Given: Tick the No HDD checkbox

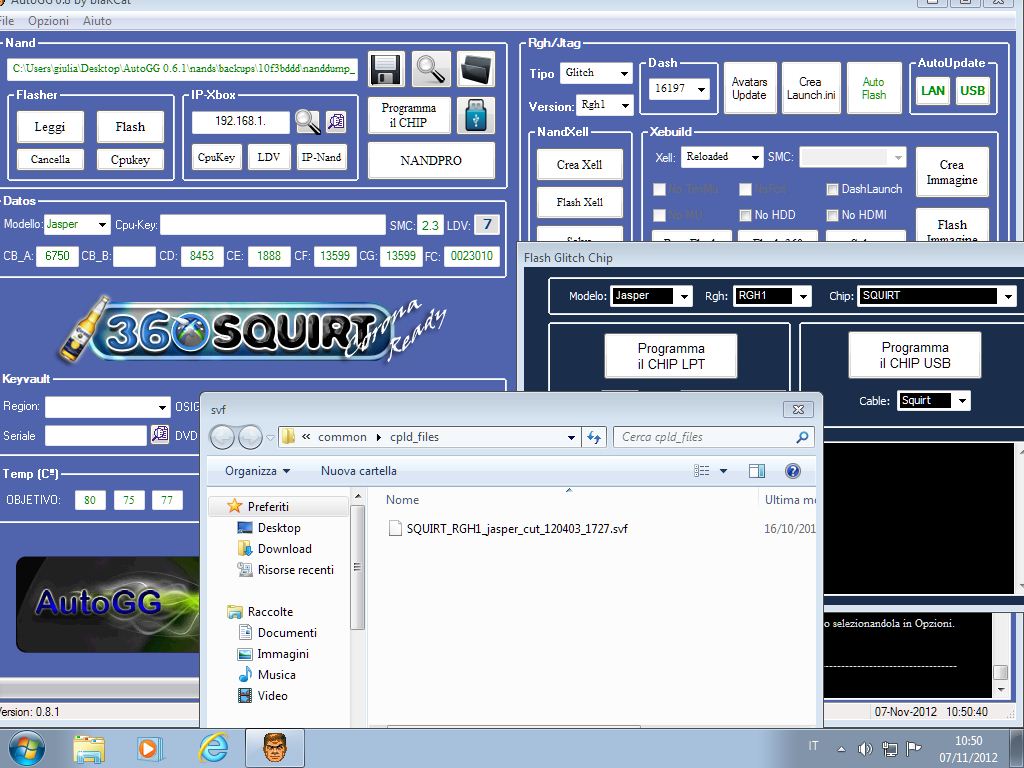Looking at the screenshot, I should (x=745, y=215).
